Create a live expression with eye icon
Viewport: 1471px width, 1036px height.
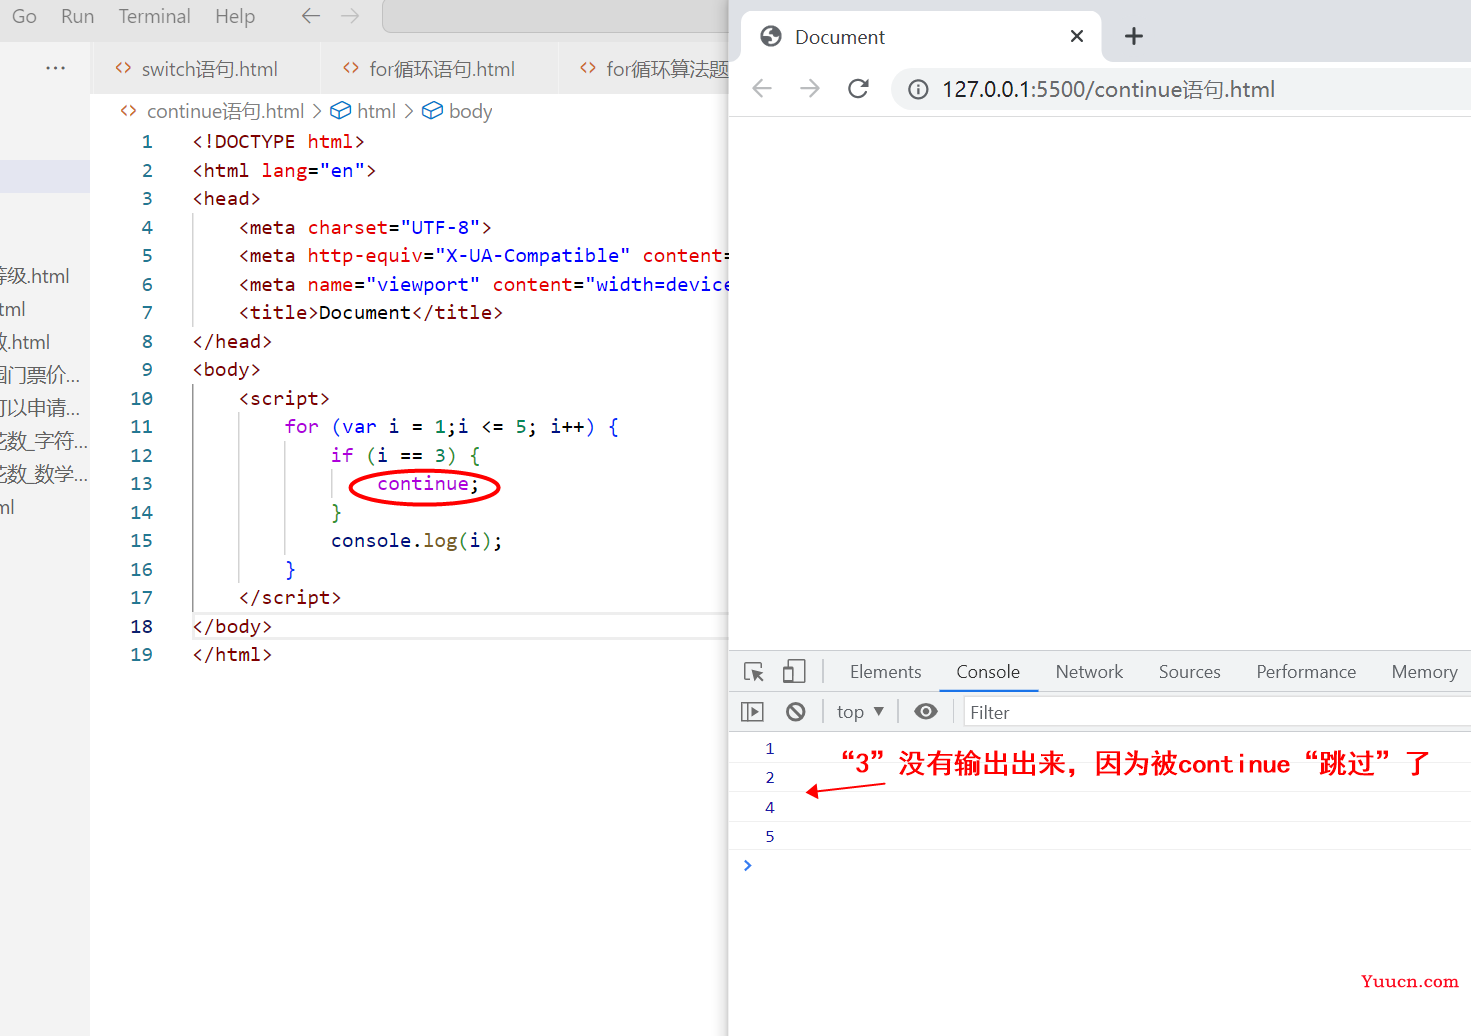[926, 711]
